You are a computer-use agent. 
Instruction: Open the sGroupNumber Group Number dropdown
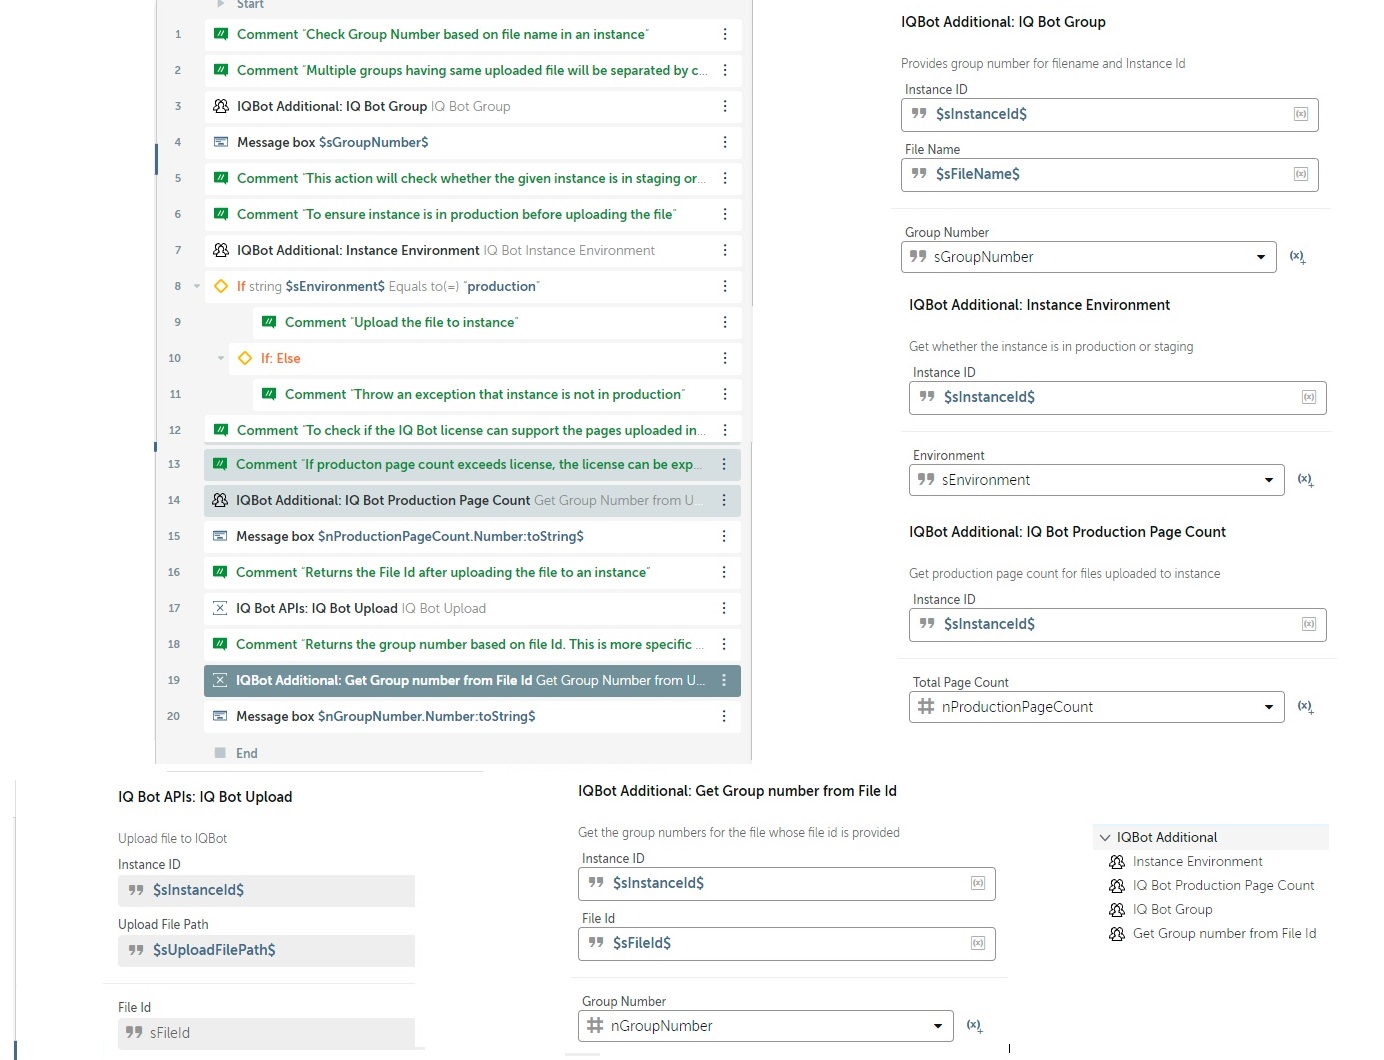click(1089, 257)
